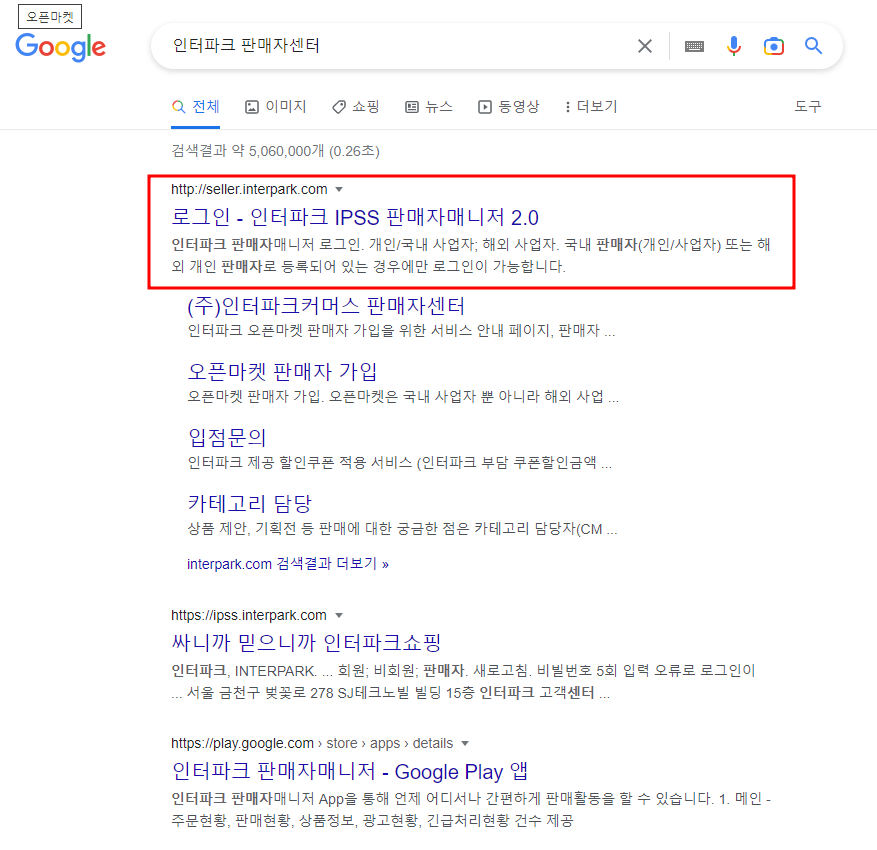Clear the search query with X
This screenshot has width=877, height=850.
645,46
